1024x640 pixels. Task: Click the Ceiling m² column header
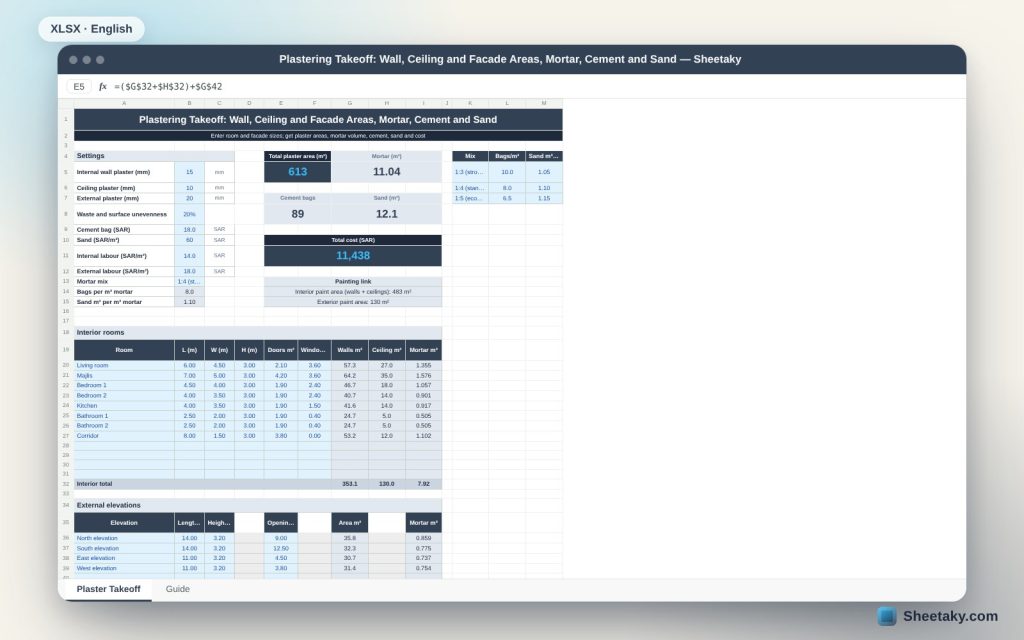(387, 350)
